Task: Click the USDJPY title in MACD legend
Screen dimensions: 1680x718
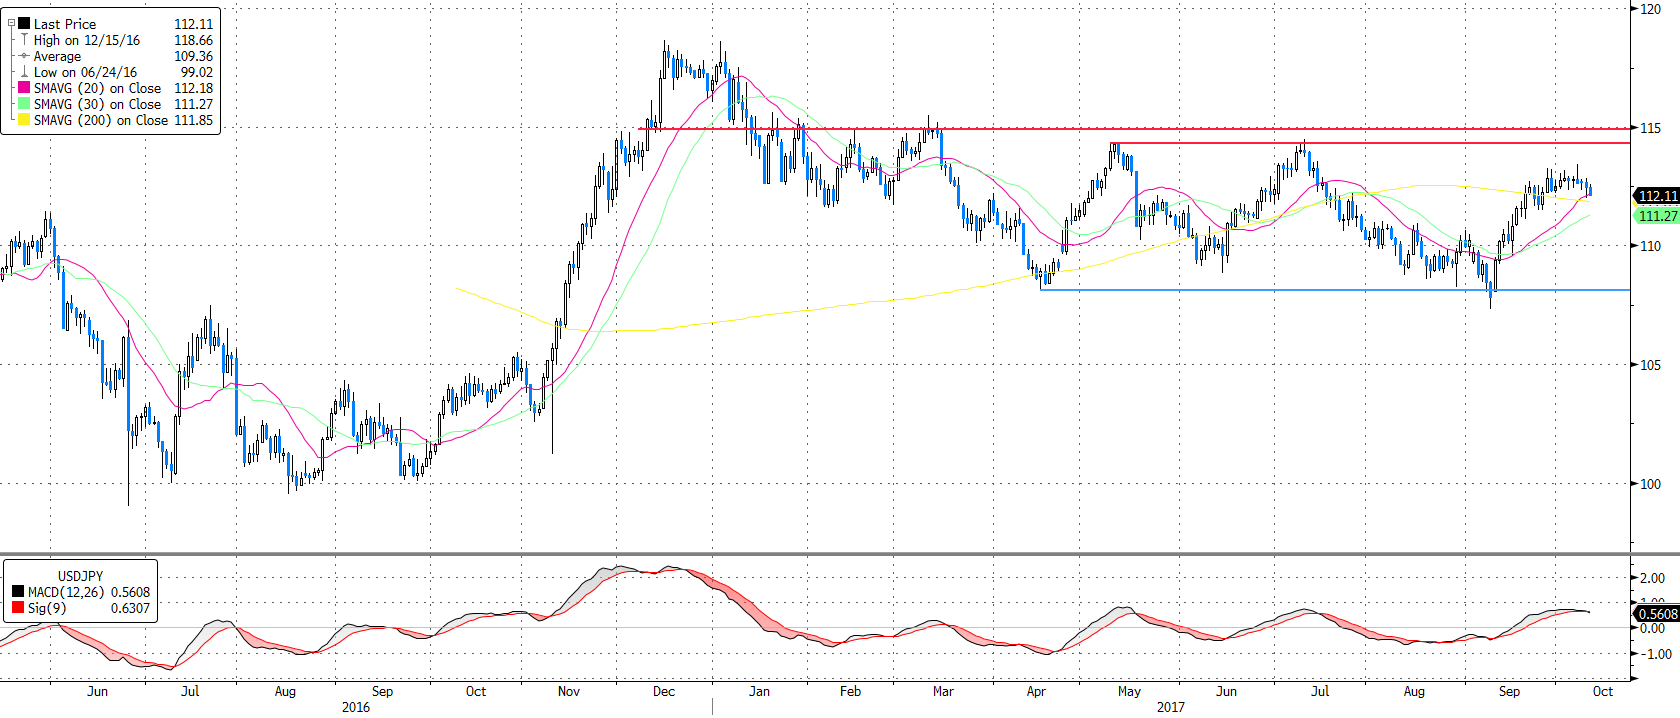Action: tap(80, 576)
